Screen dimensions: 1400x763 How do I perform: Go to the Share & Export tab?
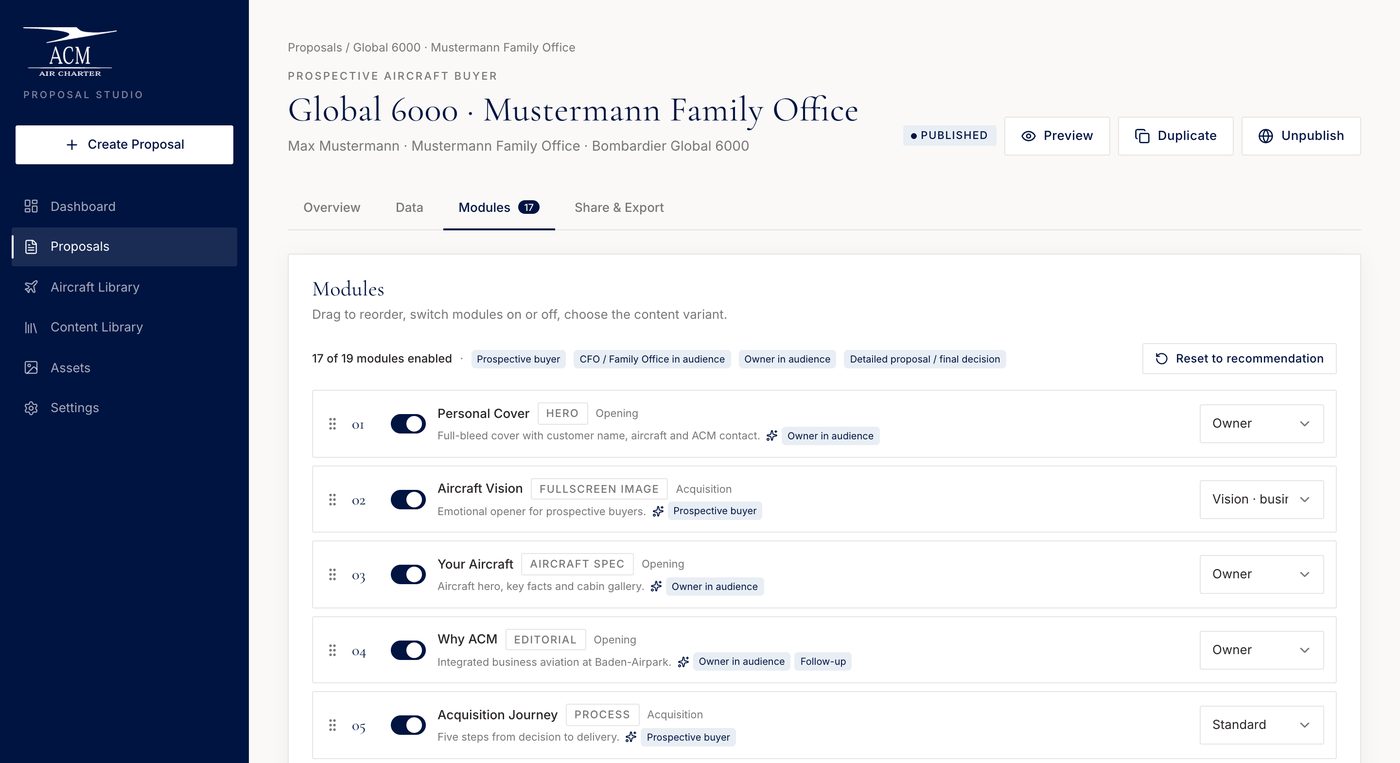point(619,208)
